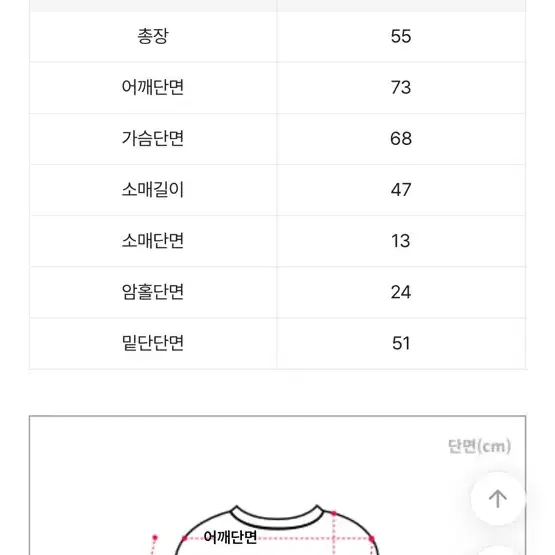
Task: Click the 암홀단면 value 24
Action: point(401,292)
